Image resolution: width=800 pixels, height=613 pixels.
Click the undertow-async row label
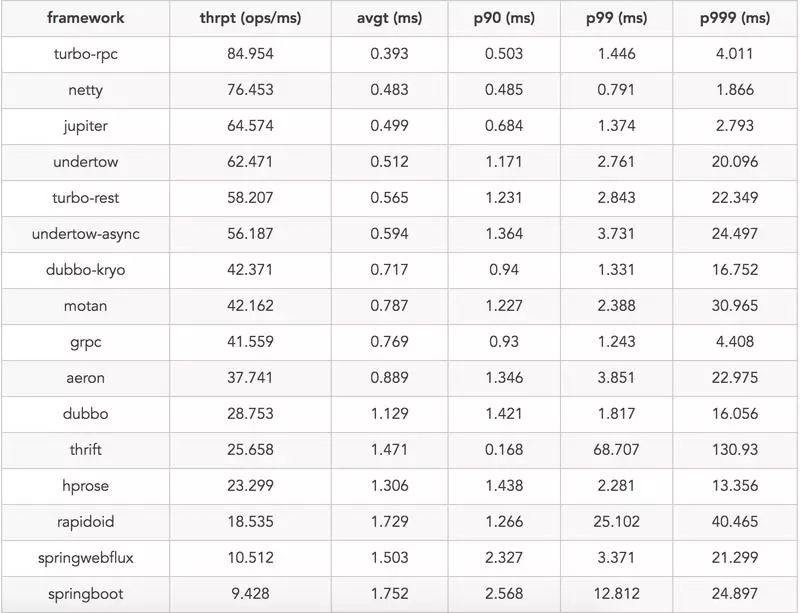point(86,234)
